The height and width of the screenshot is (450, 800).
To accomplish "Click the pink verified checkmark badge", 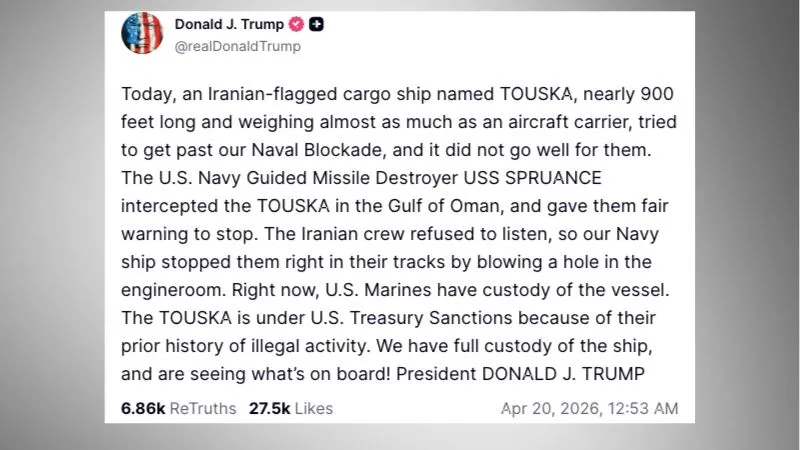I will point(297,24).
